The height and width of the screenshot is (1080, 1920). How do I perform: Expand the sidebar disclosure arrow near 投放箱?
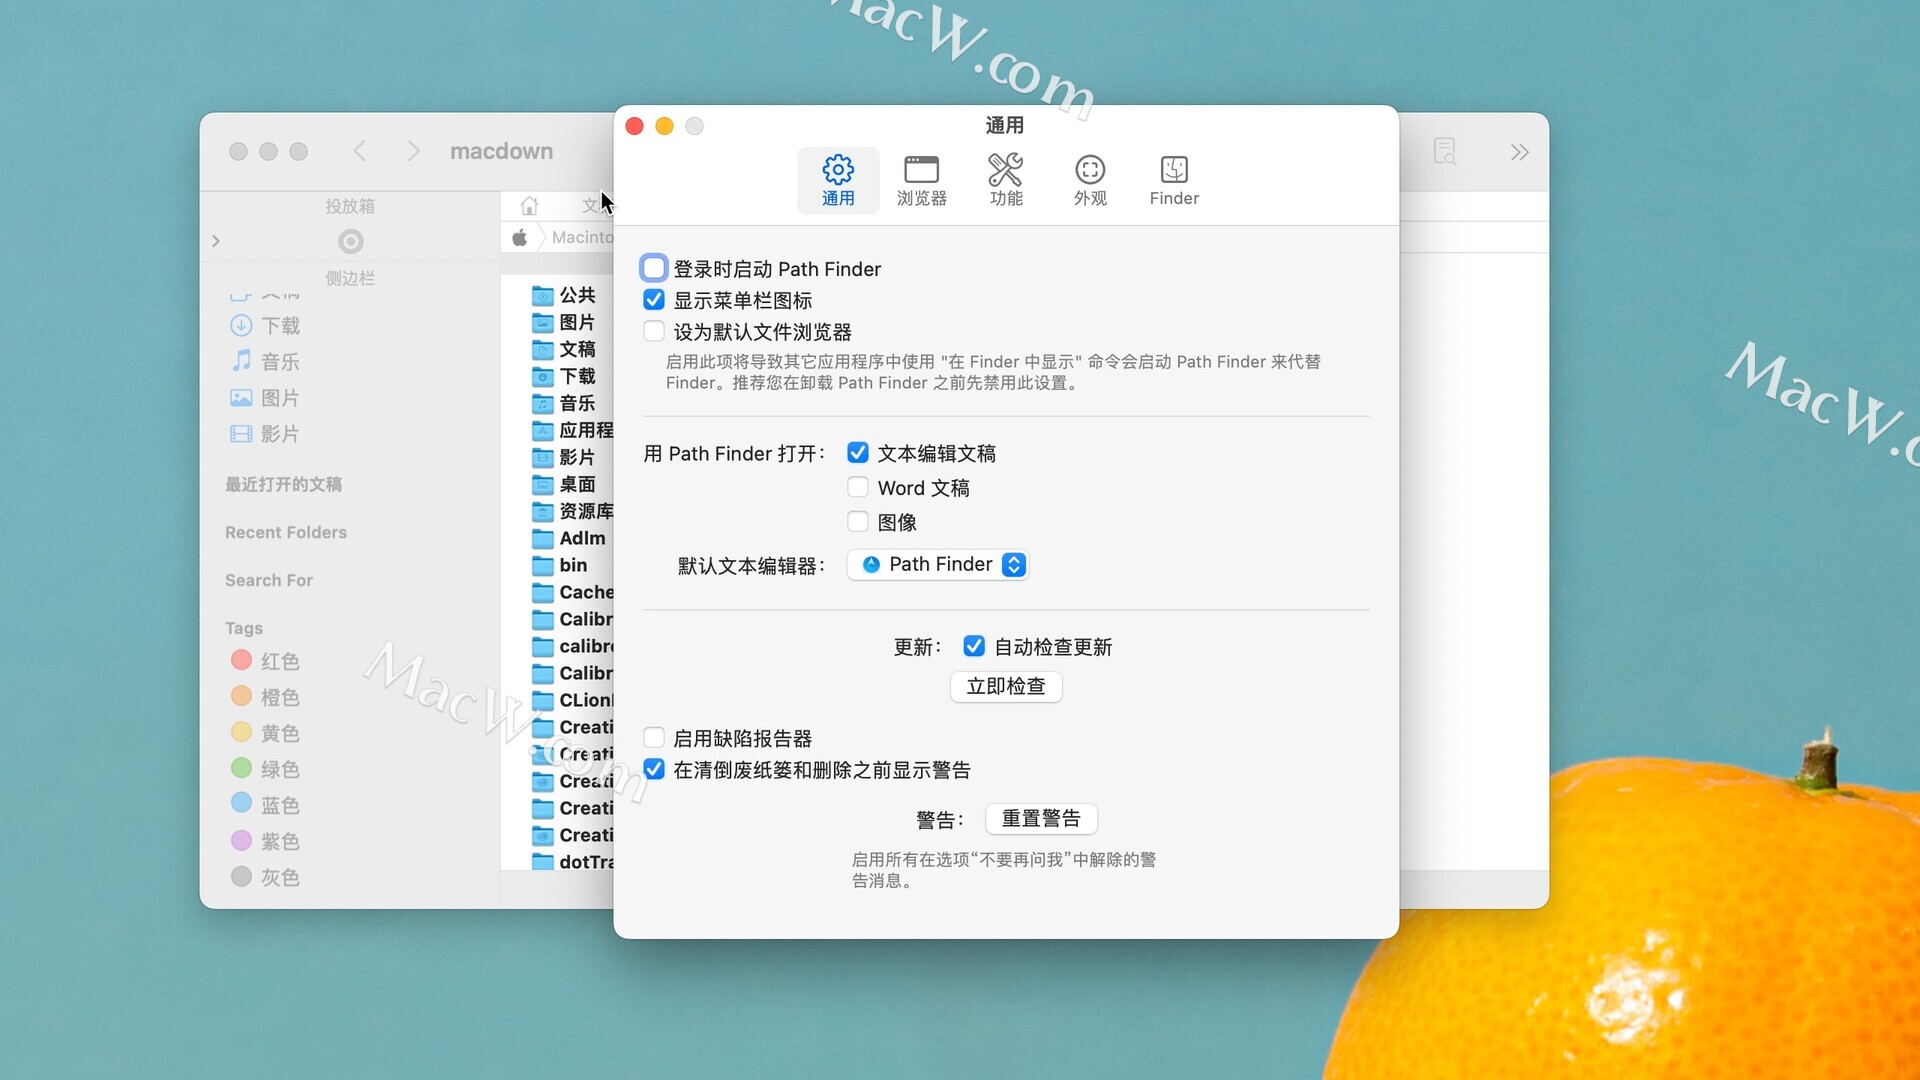[x=216, y=241]
